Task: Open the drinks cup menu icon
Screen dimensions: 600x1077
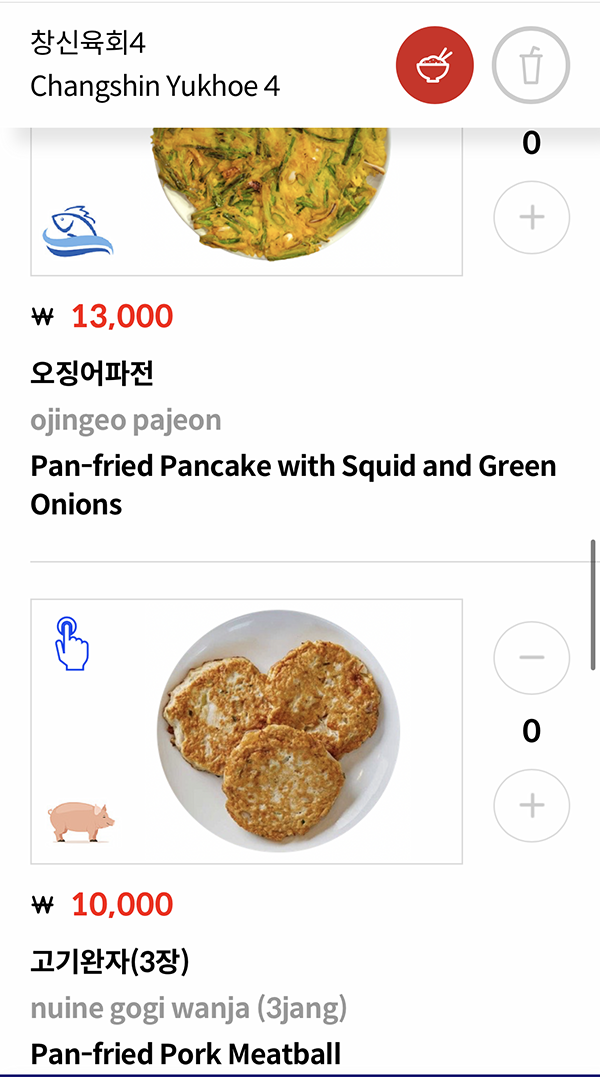Action: tap(531, 65)
